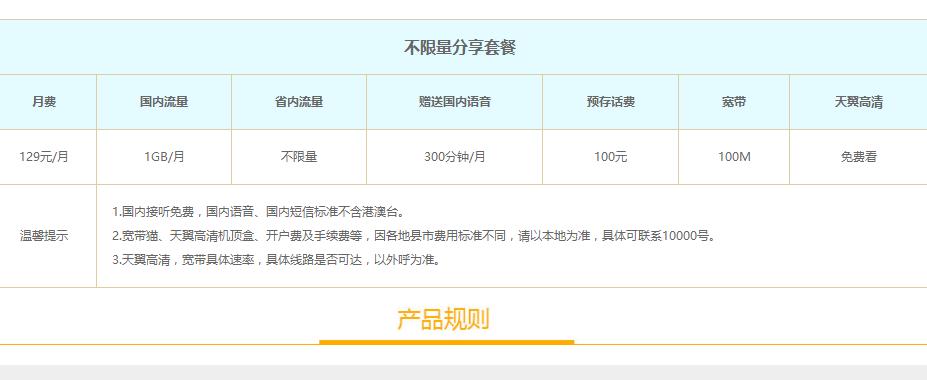Select the 月费 column header
This screenshot has width=927, height=380.
point(44,102)
